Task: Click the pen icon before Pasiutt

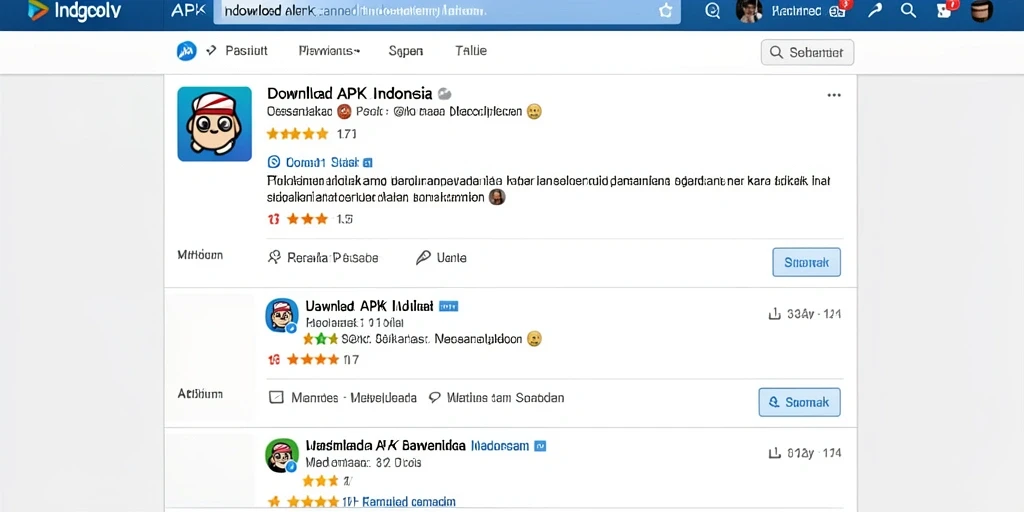Action: point(211,50)
